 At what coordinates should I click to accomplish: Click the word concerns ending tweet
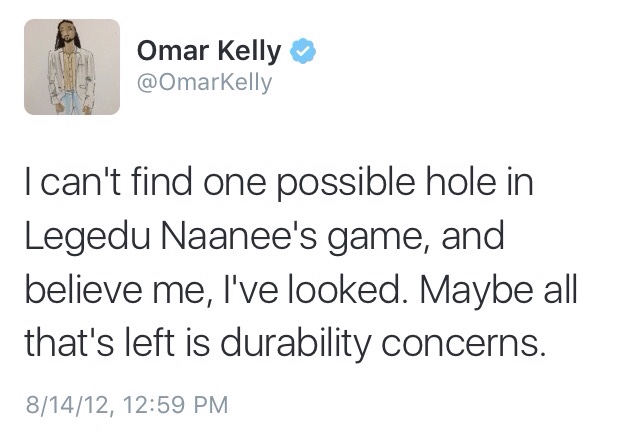click(463, 344)
